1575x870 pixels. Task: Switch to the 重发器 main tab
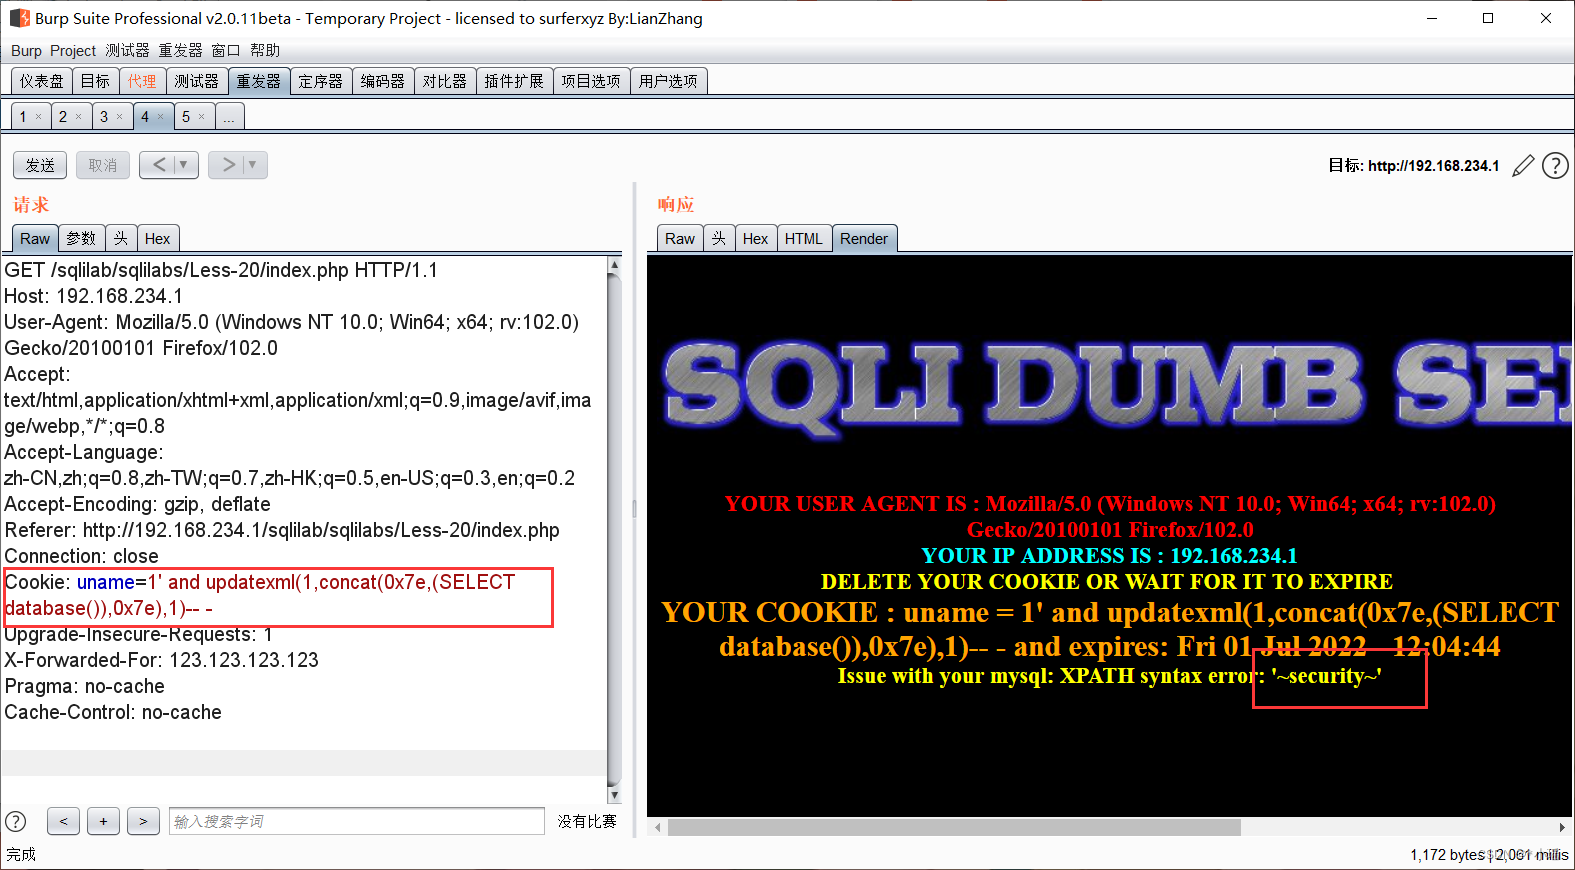[x=258, y=81]
